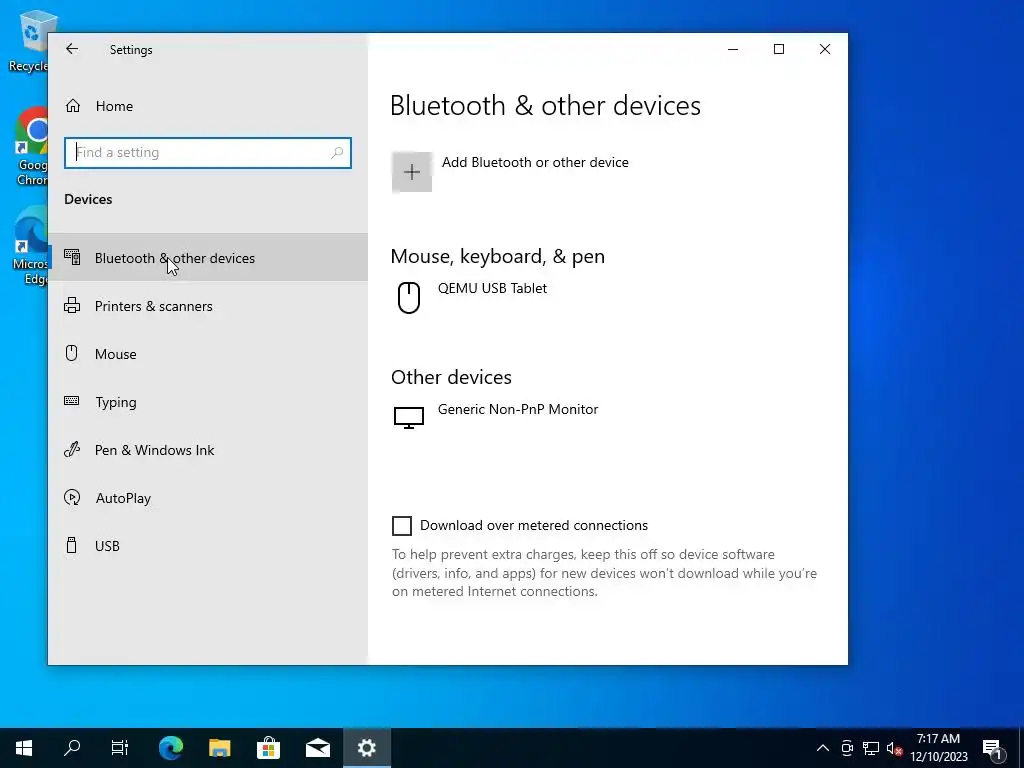Click the Mouse, keyboard, & pen heading

pyautogui.click(x=498, y=256)
